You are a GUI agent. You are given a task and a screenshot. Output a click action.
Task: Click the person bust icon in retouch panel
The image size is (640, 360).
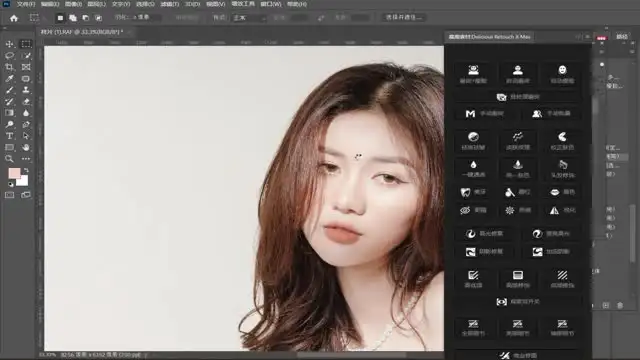[518, 70]
